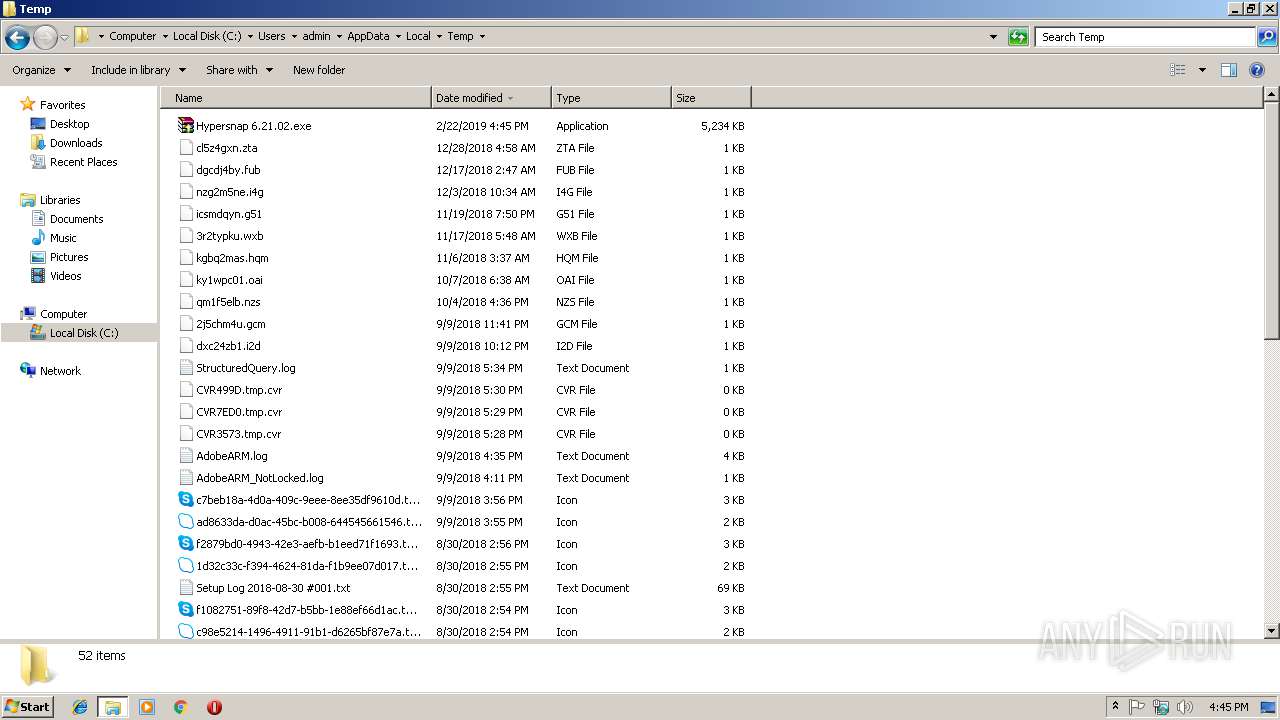Open address bar history dropdown
Screen dimensions: 1280x720
993,37
